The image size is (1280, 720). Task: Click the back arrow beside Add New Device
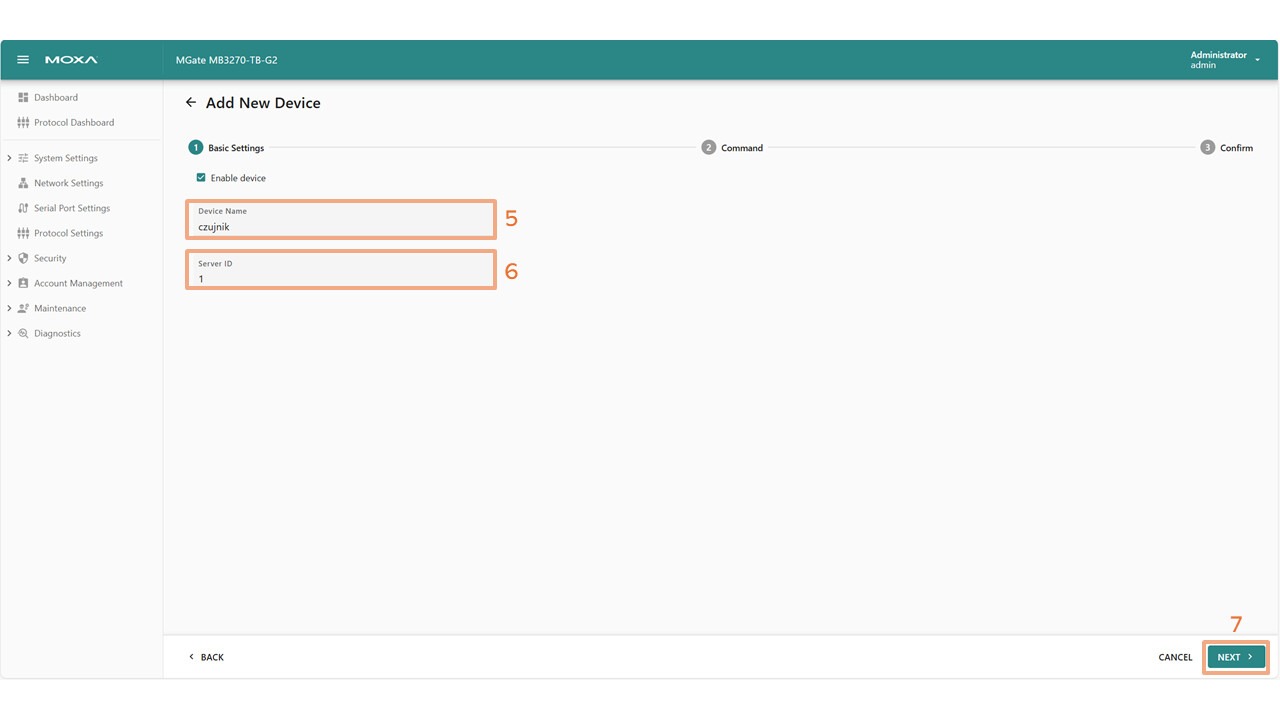tap(191, 103)
